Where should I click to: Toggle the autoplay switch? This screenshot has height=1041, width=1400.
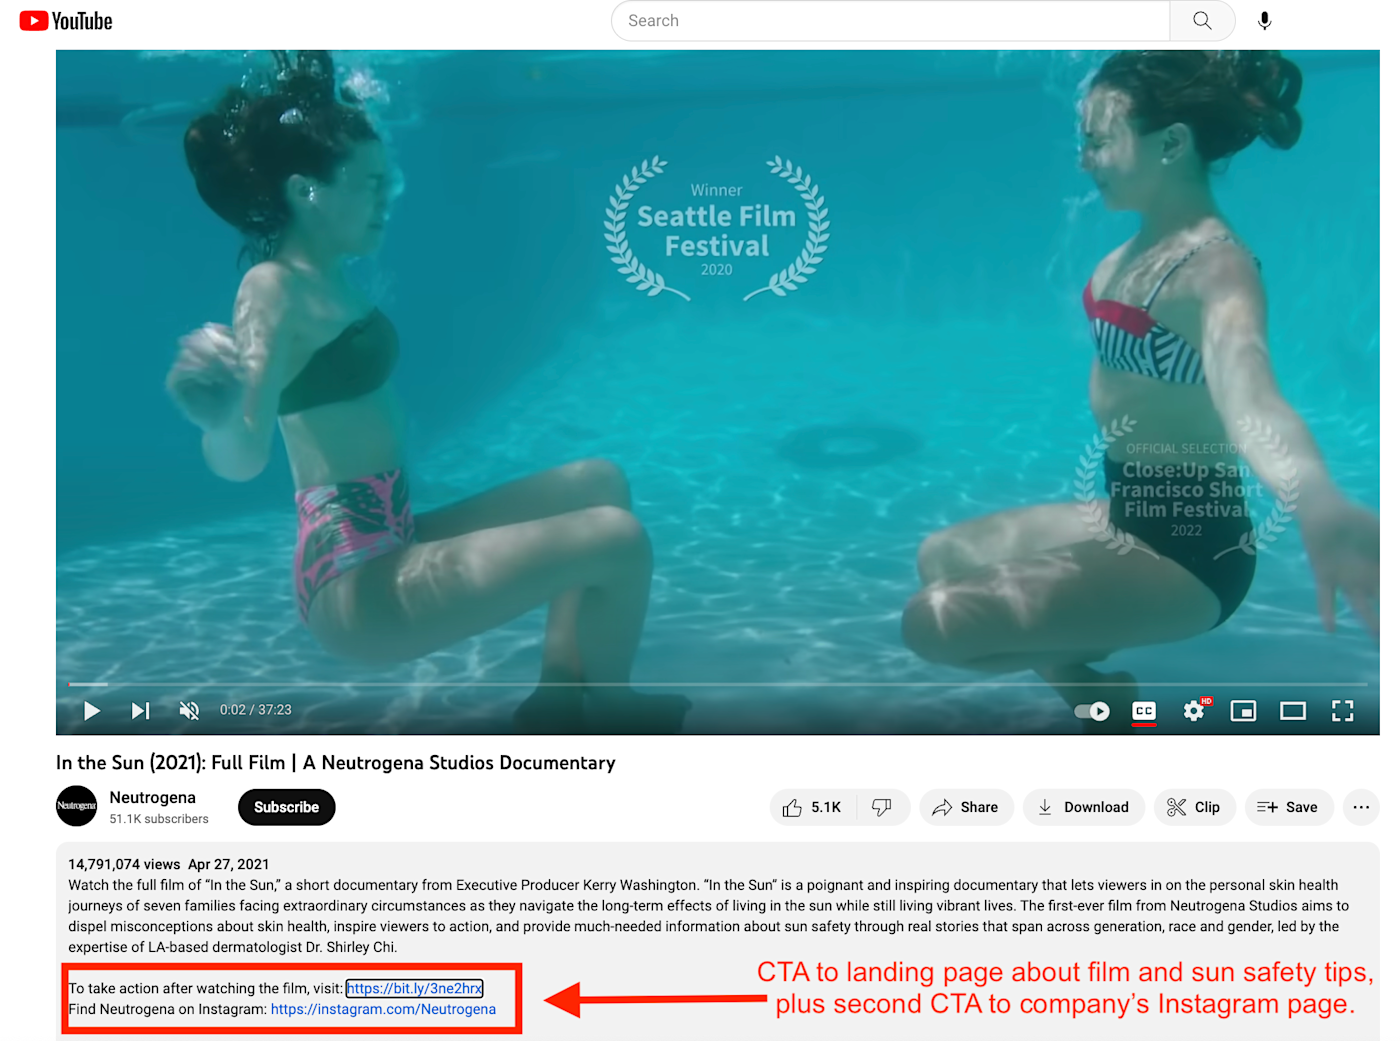pyautogui.click(x=1092, y=711)
